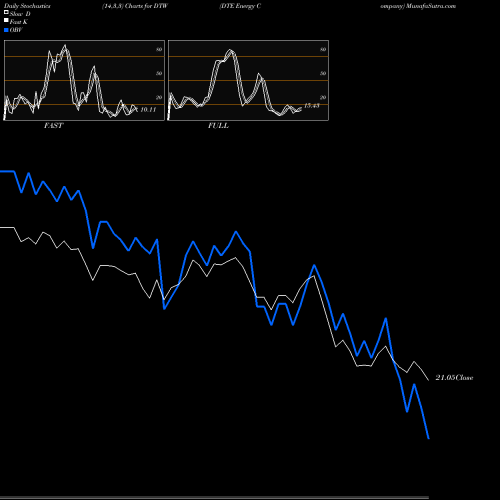This screenshot has height=500, width=500.
Task: Click the 80 level label in FAST chart
Action: (x=159, y=49)
